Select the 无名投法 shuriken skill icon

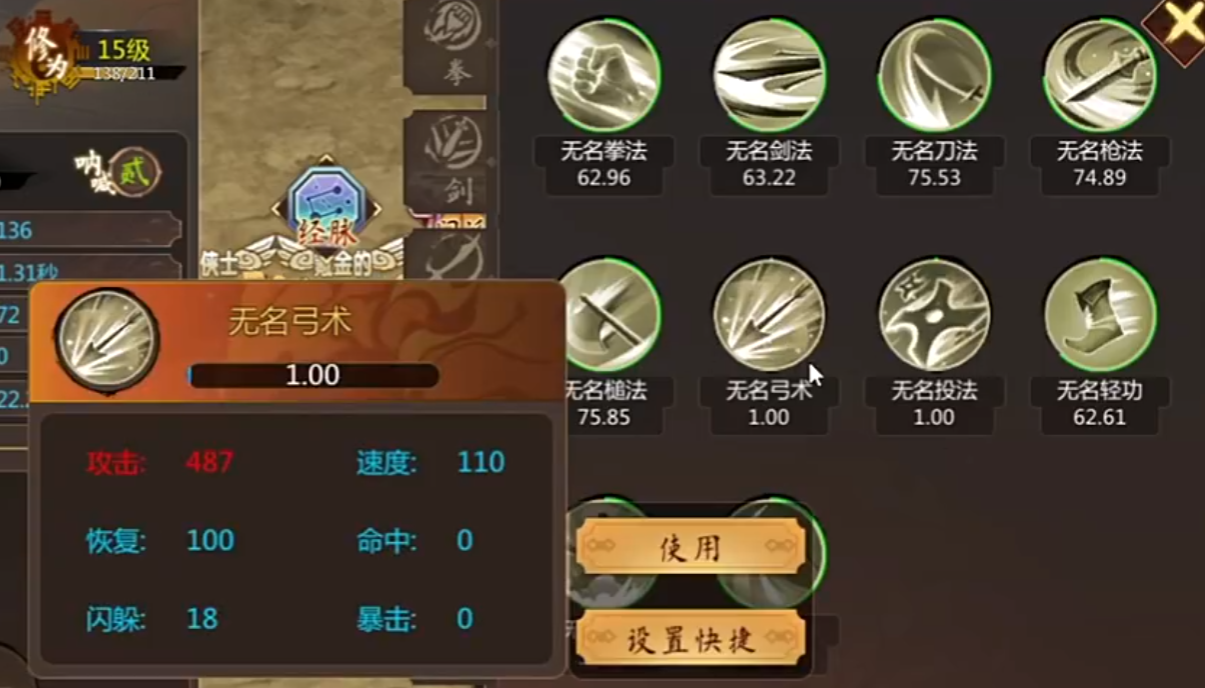point(934,315)
